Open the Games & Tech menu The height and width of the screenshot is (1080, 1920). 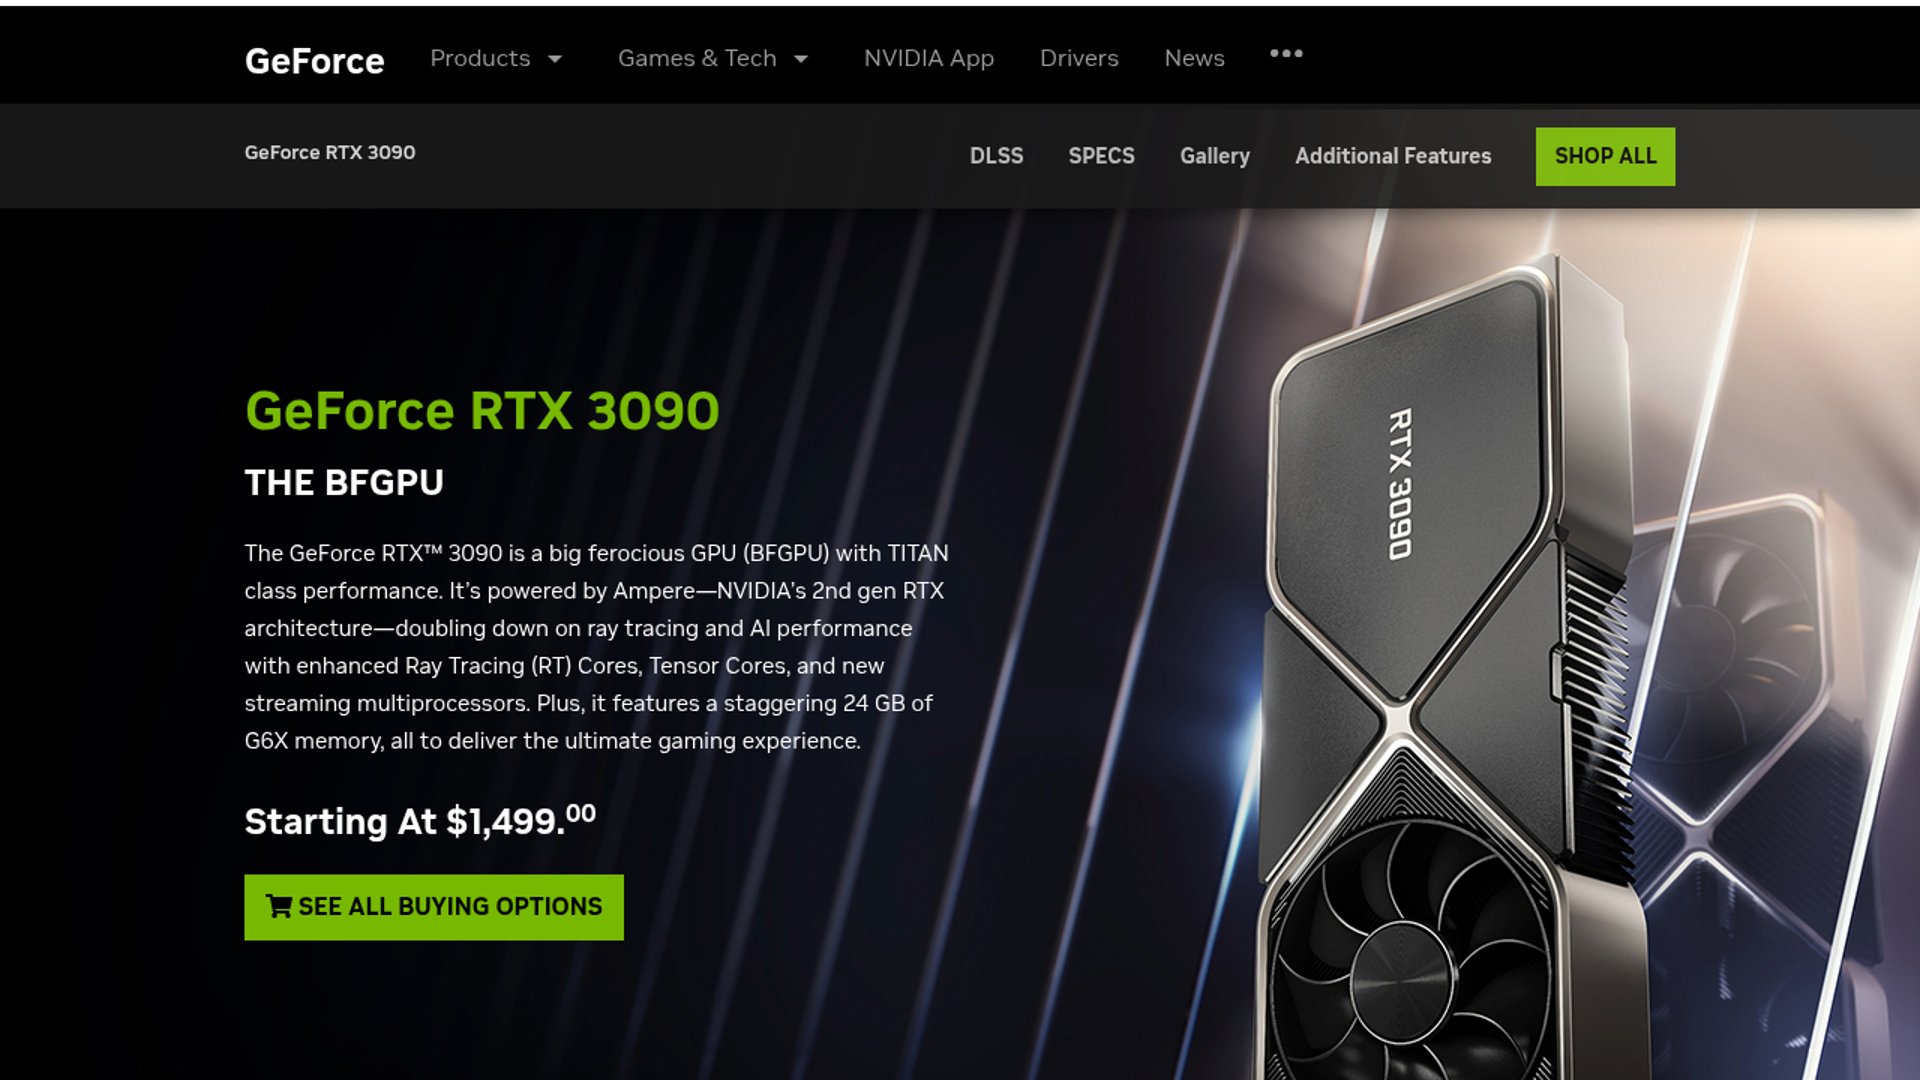pos(697,58)
